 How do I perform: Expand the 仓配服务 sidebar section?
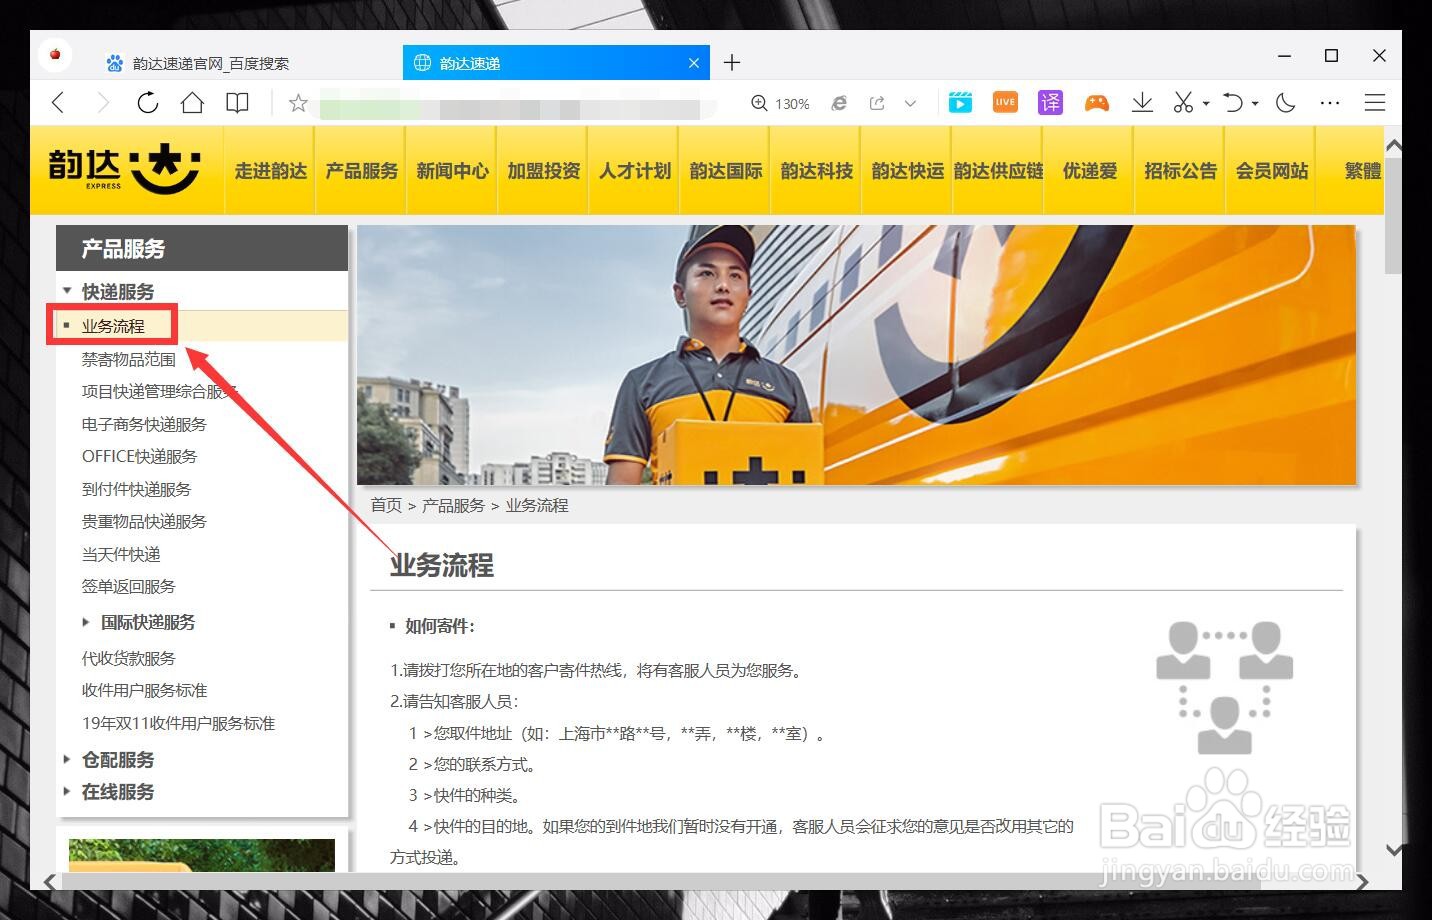click(x=117, y=760)
